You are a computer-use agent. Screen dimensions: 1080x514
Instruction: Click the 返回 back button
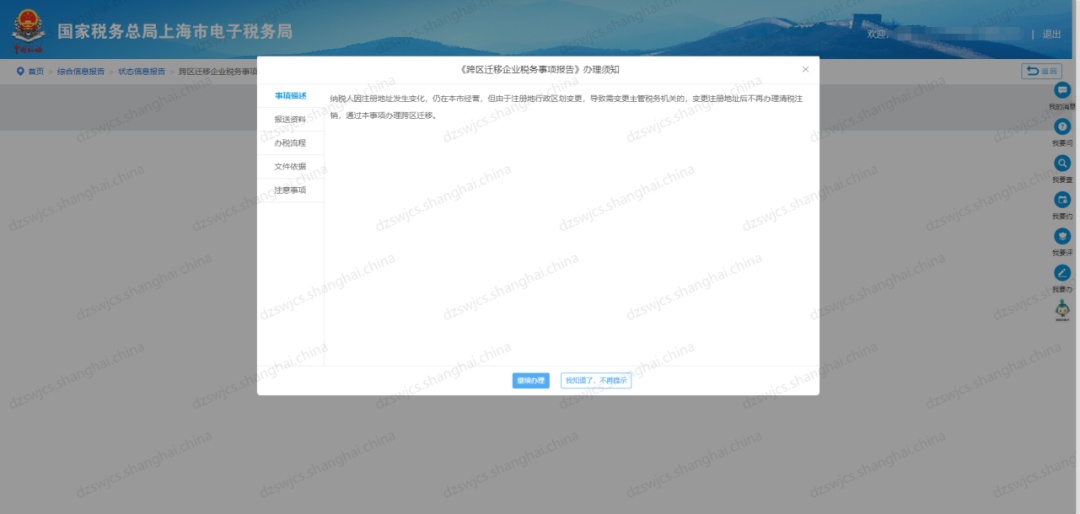click(1041, 71)
